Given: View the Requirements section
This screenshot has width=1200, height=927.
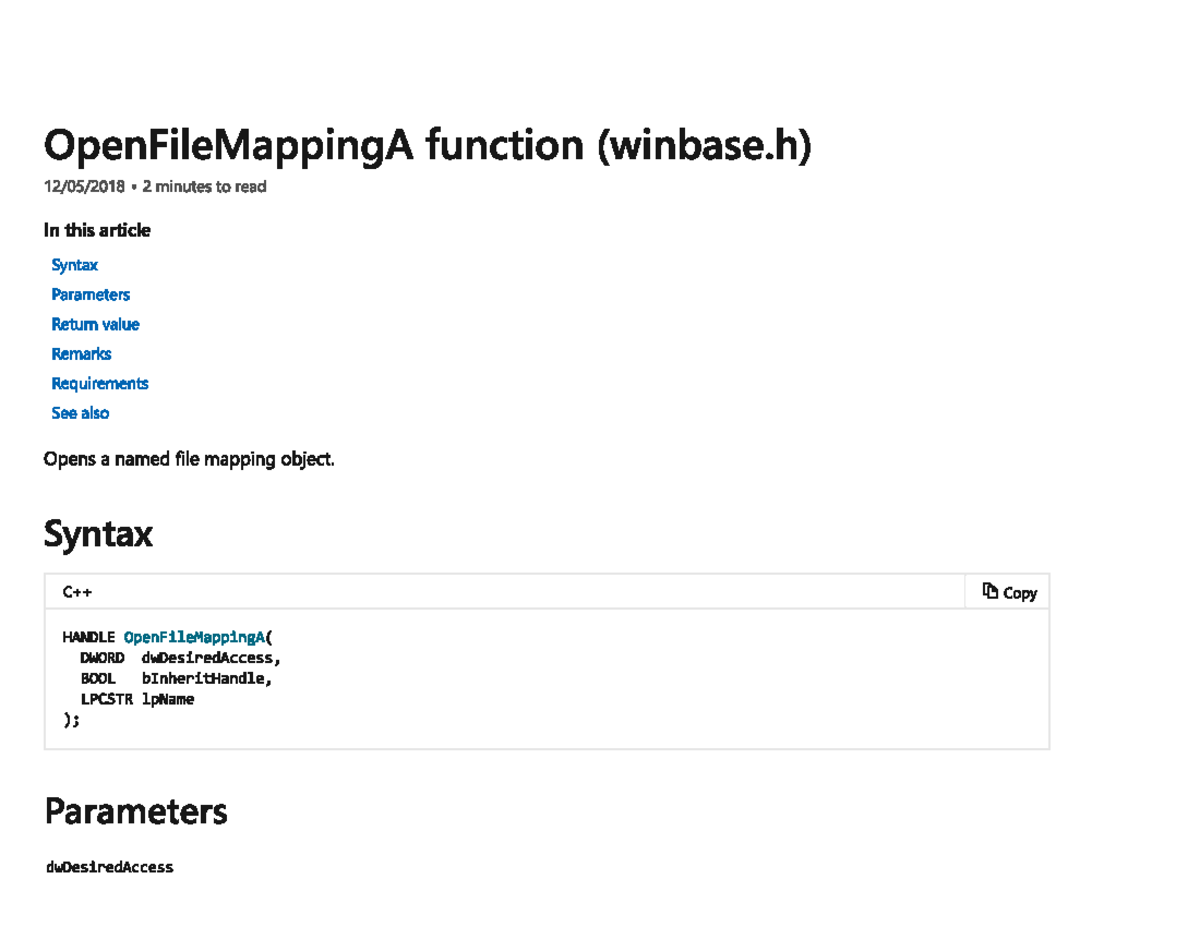Looking at the screenshot, I should point(99,383).
